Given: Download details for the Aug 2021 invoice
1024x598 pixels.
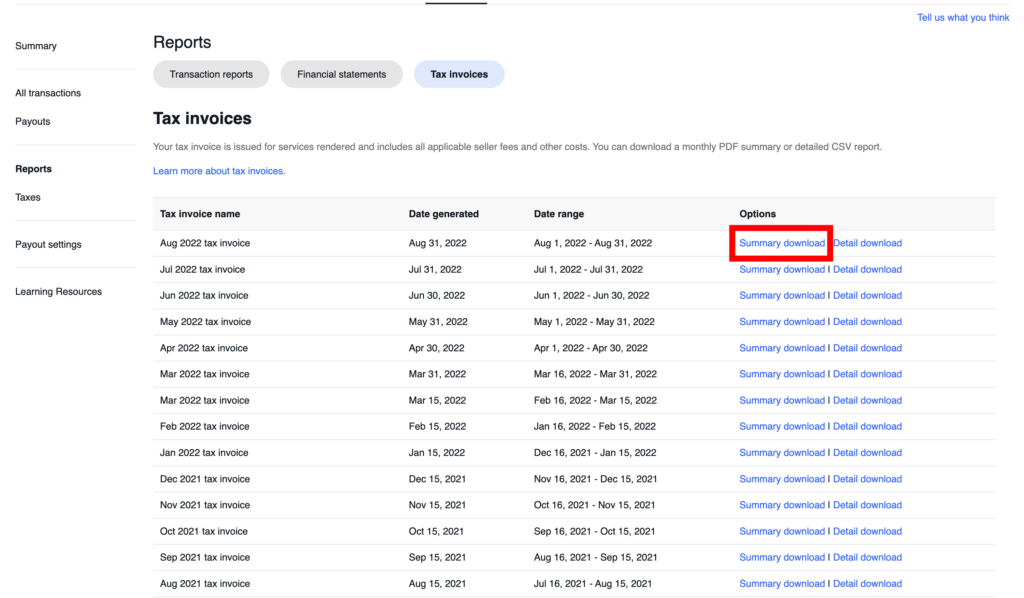Looking at the screenshot, I should click(867, 583).
